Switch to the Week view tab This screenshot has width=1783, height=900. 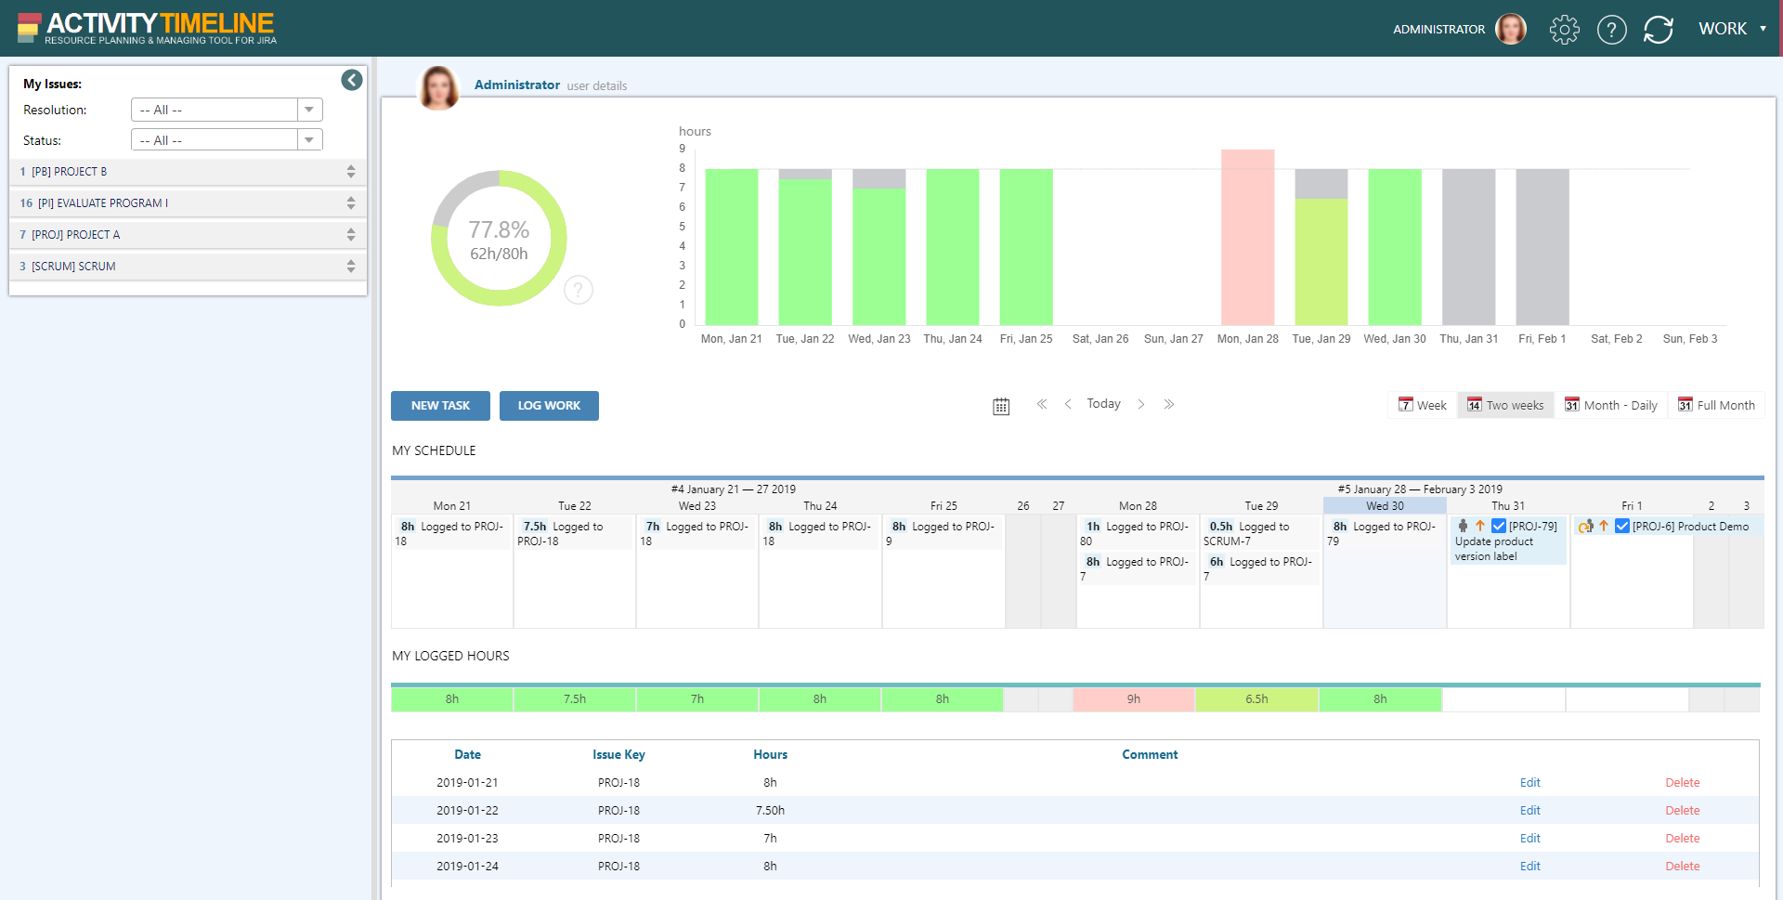point(1422,405)
